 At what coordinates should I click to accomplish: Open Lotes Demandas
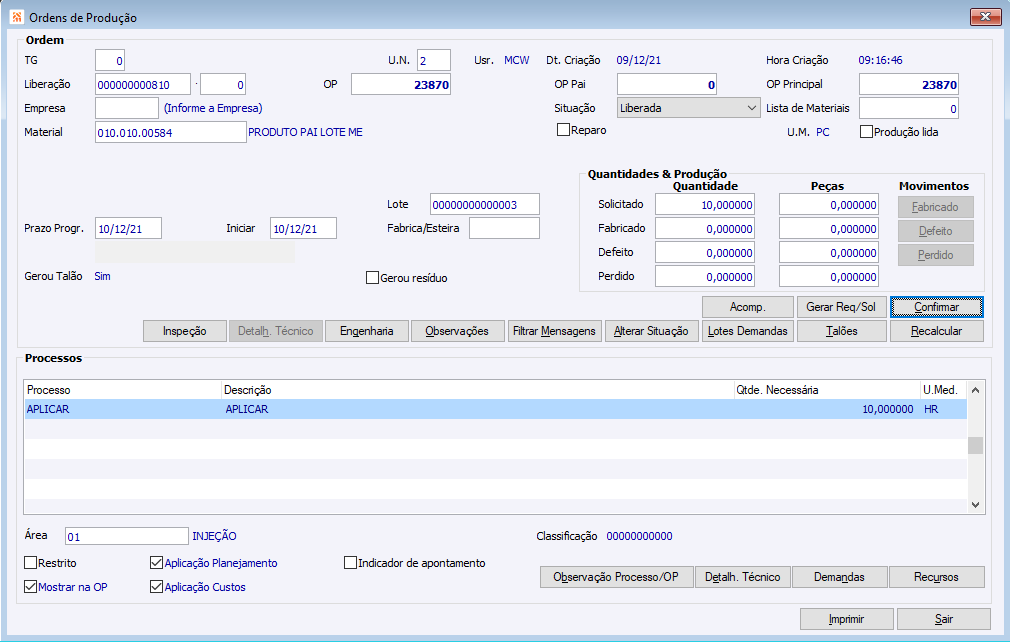(x=747, y=331)
